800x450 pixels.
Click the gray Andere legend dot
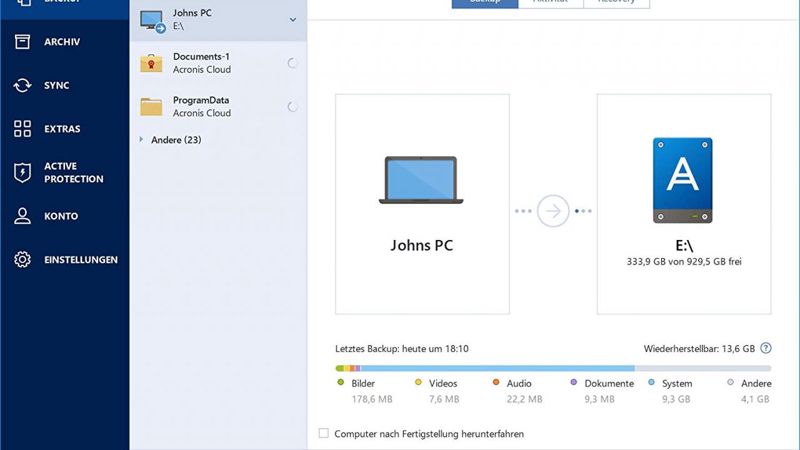coord(731,382)
